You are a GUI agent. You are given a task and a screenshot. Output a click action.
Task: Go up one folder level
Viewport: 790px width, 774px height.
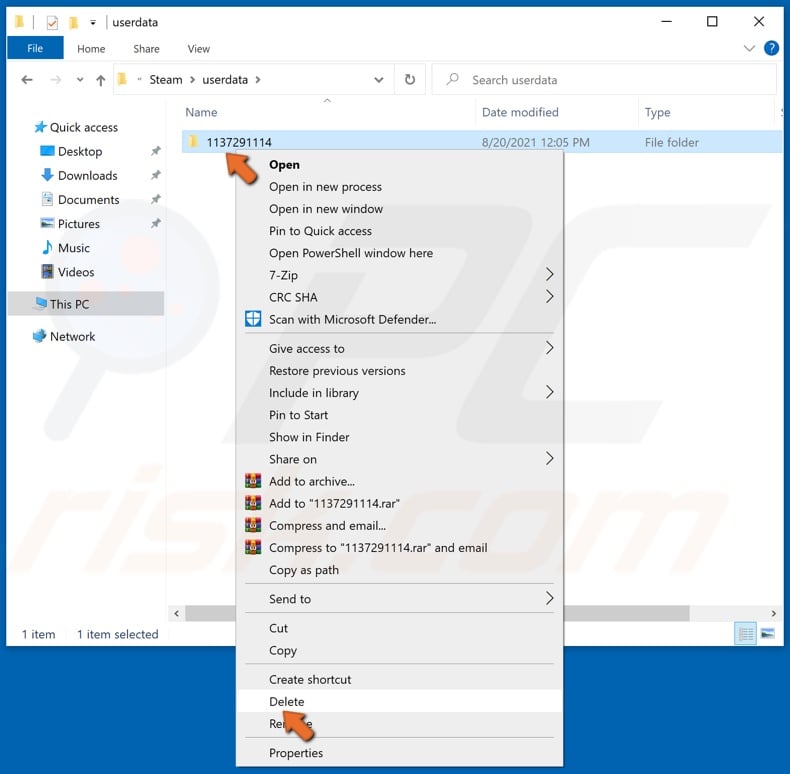[x=100, y=80]
